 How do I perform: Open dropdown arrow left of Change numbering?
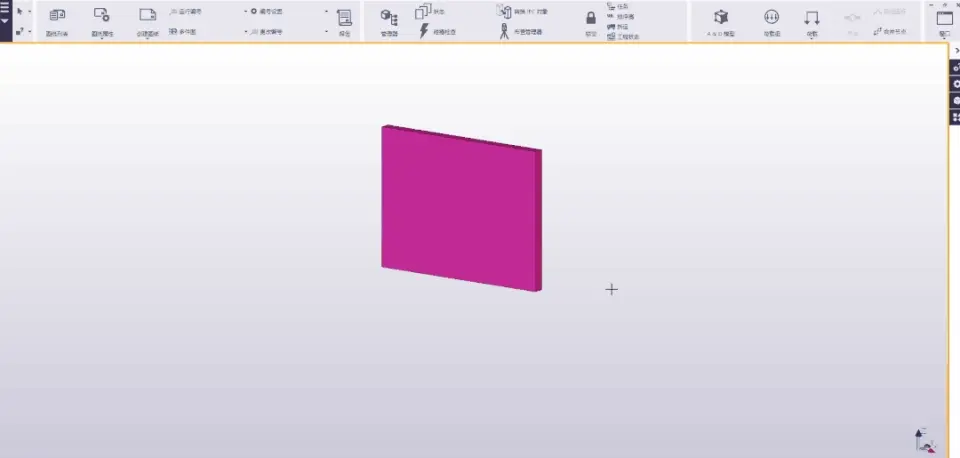point(246,31)
